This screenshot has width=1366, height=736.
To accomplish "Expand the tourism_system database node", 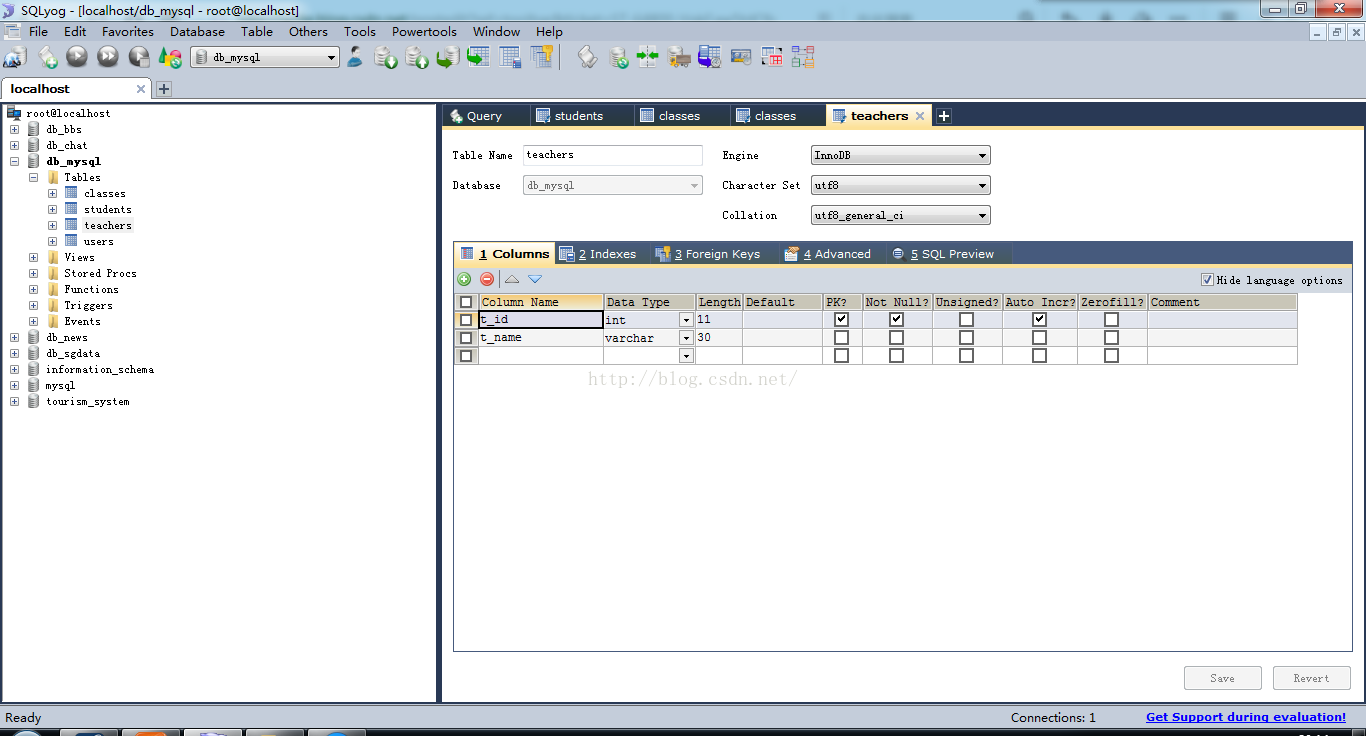I will [14, 401].
